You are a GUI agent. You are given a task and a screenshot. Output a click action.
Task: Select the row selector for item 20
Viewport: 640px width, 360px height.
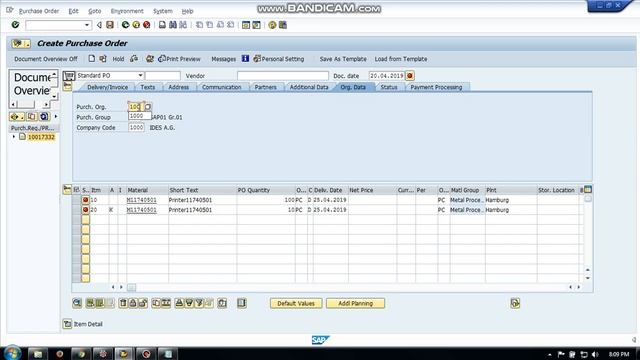tap(76, 210)
